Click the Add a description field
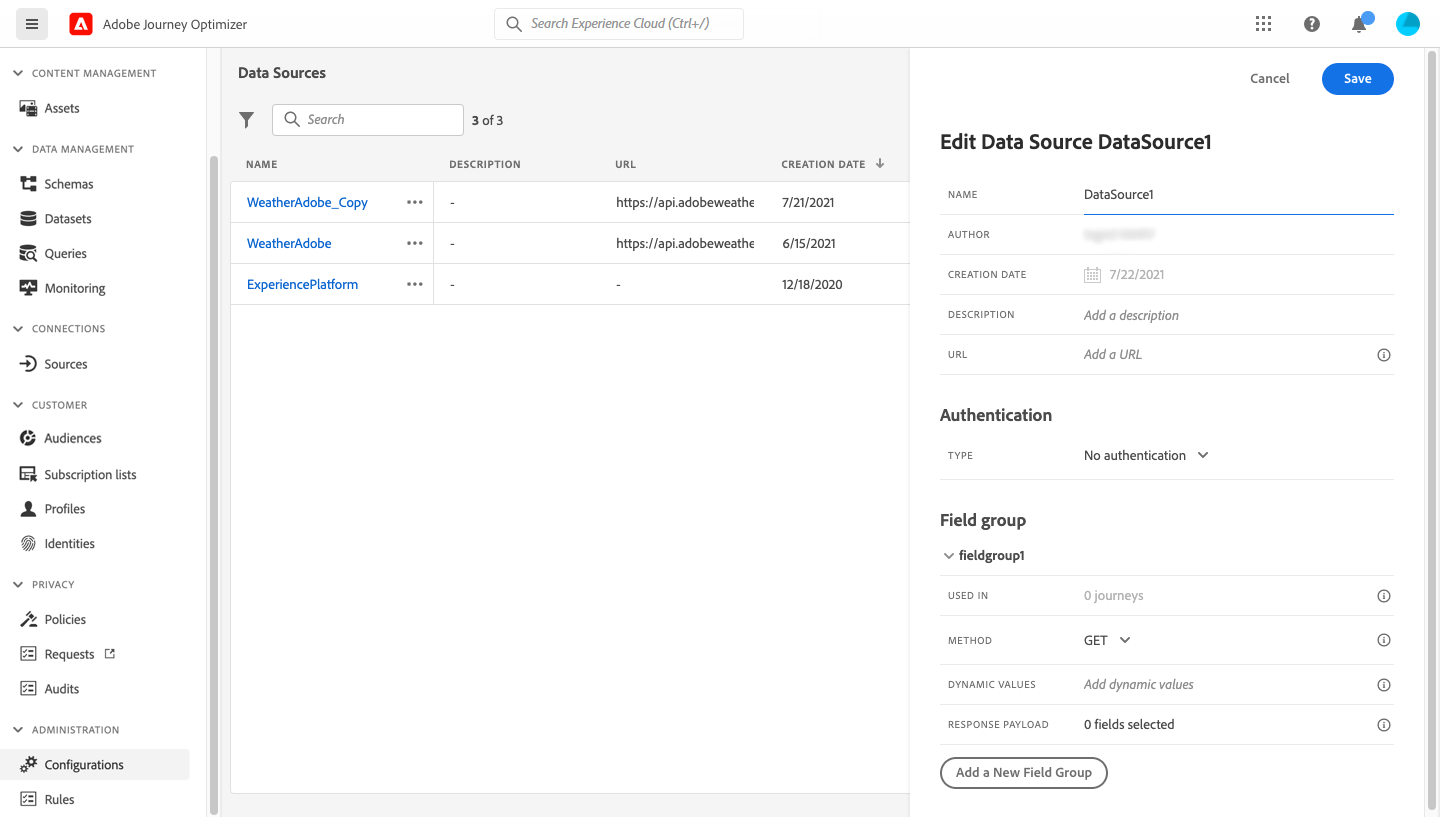The height and width of the screenshot is (817, 1440). point(1131,315)
